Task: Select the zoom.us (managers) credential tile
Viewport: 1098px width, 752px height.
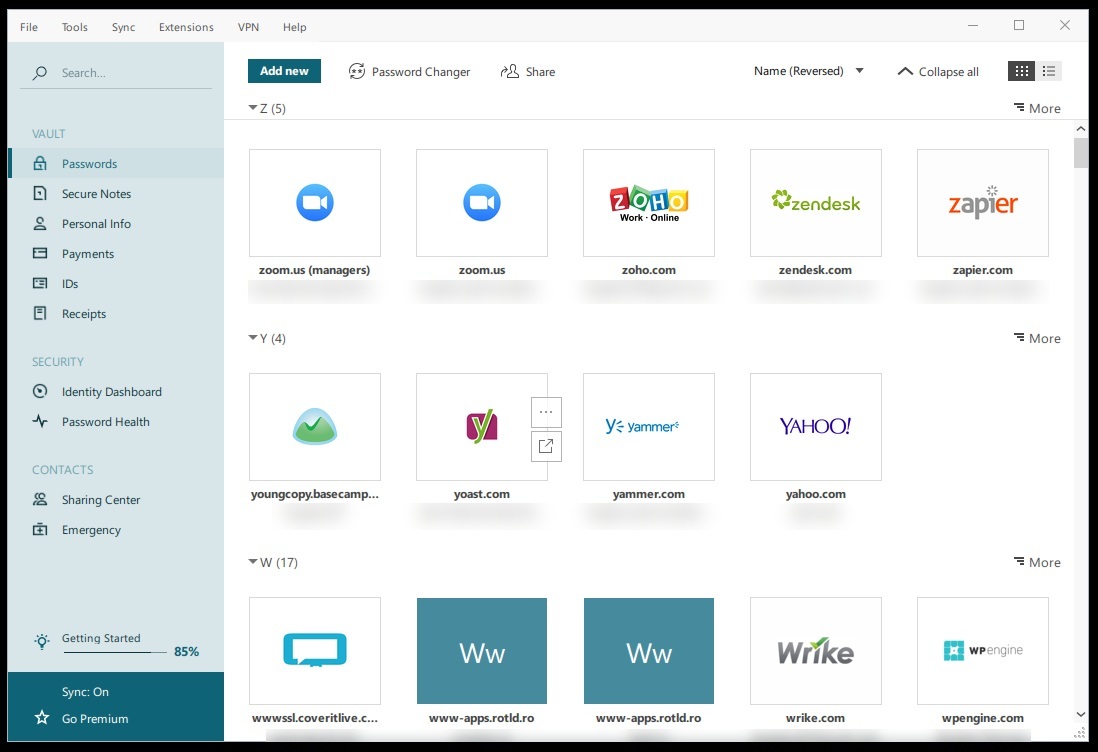Action: (315, 202)
